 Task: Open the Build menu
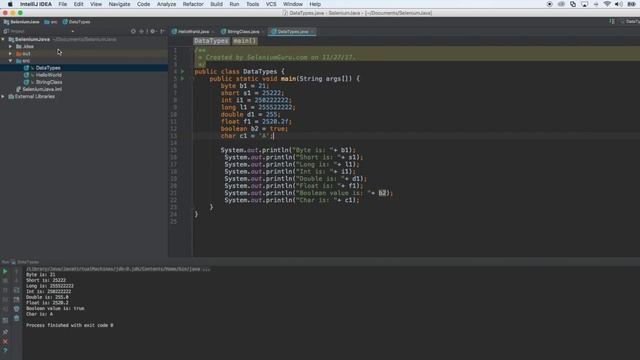(216, 4)
